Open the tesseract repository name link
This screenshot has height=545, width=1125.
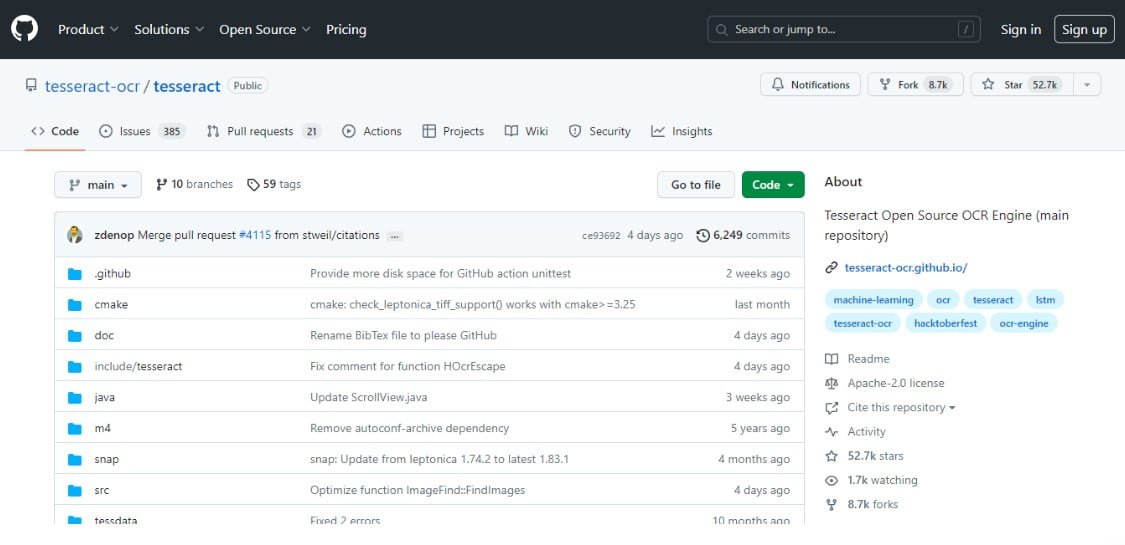tap(187, 86)
